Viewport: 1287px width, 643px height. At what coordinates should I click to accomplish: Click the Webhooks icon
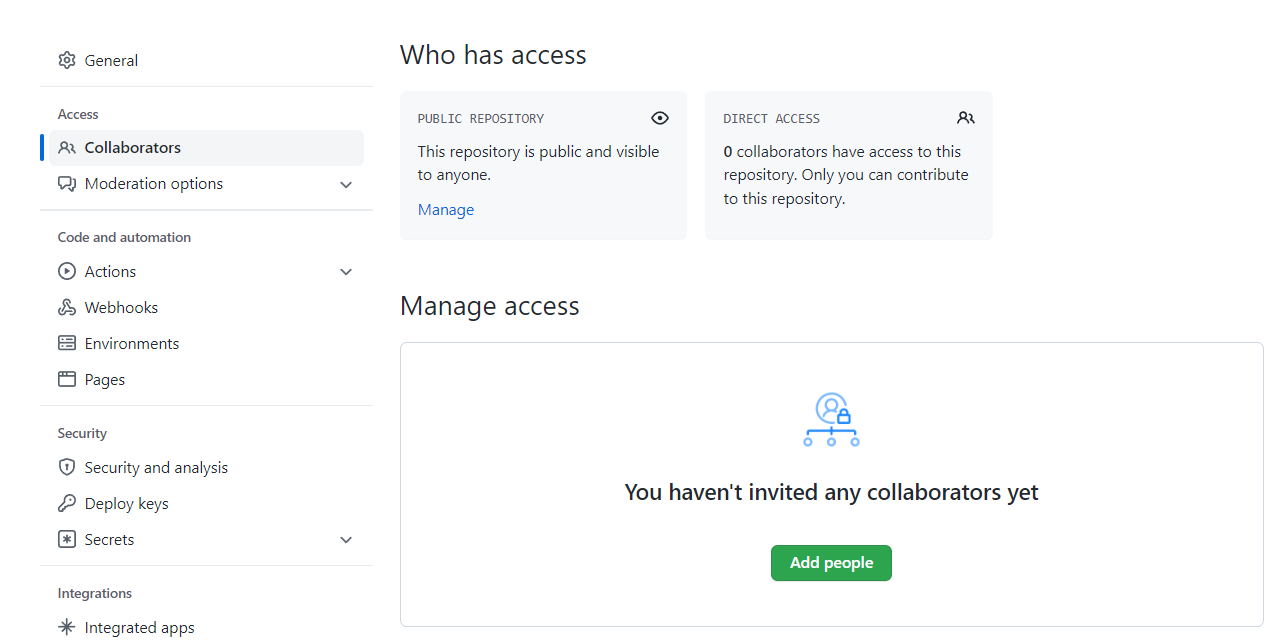coord(67,308)
